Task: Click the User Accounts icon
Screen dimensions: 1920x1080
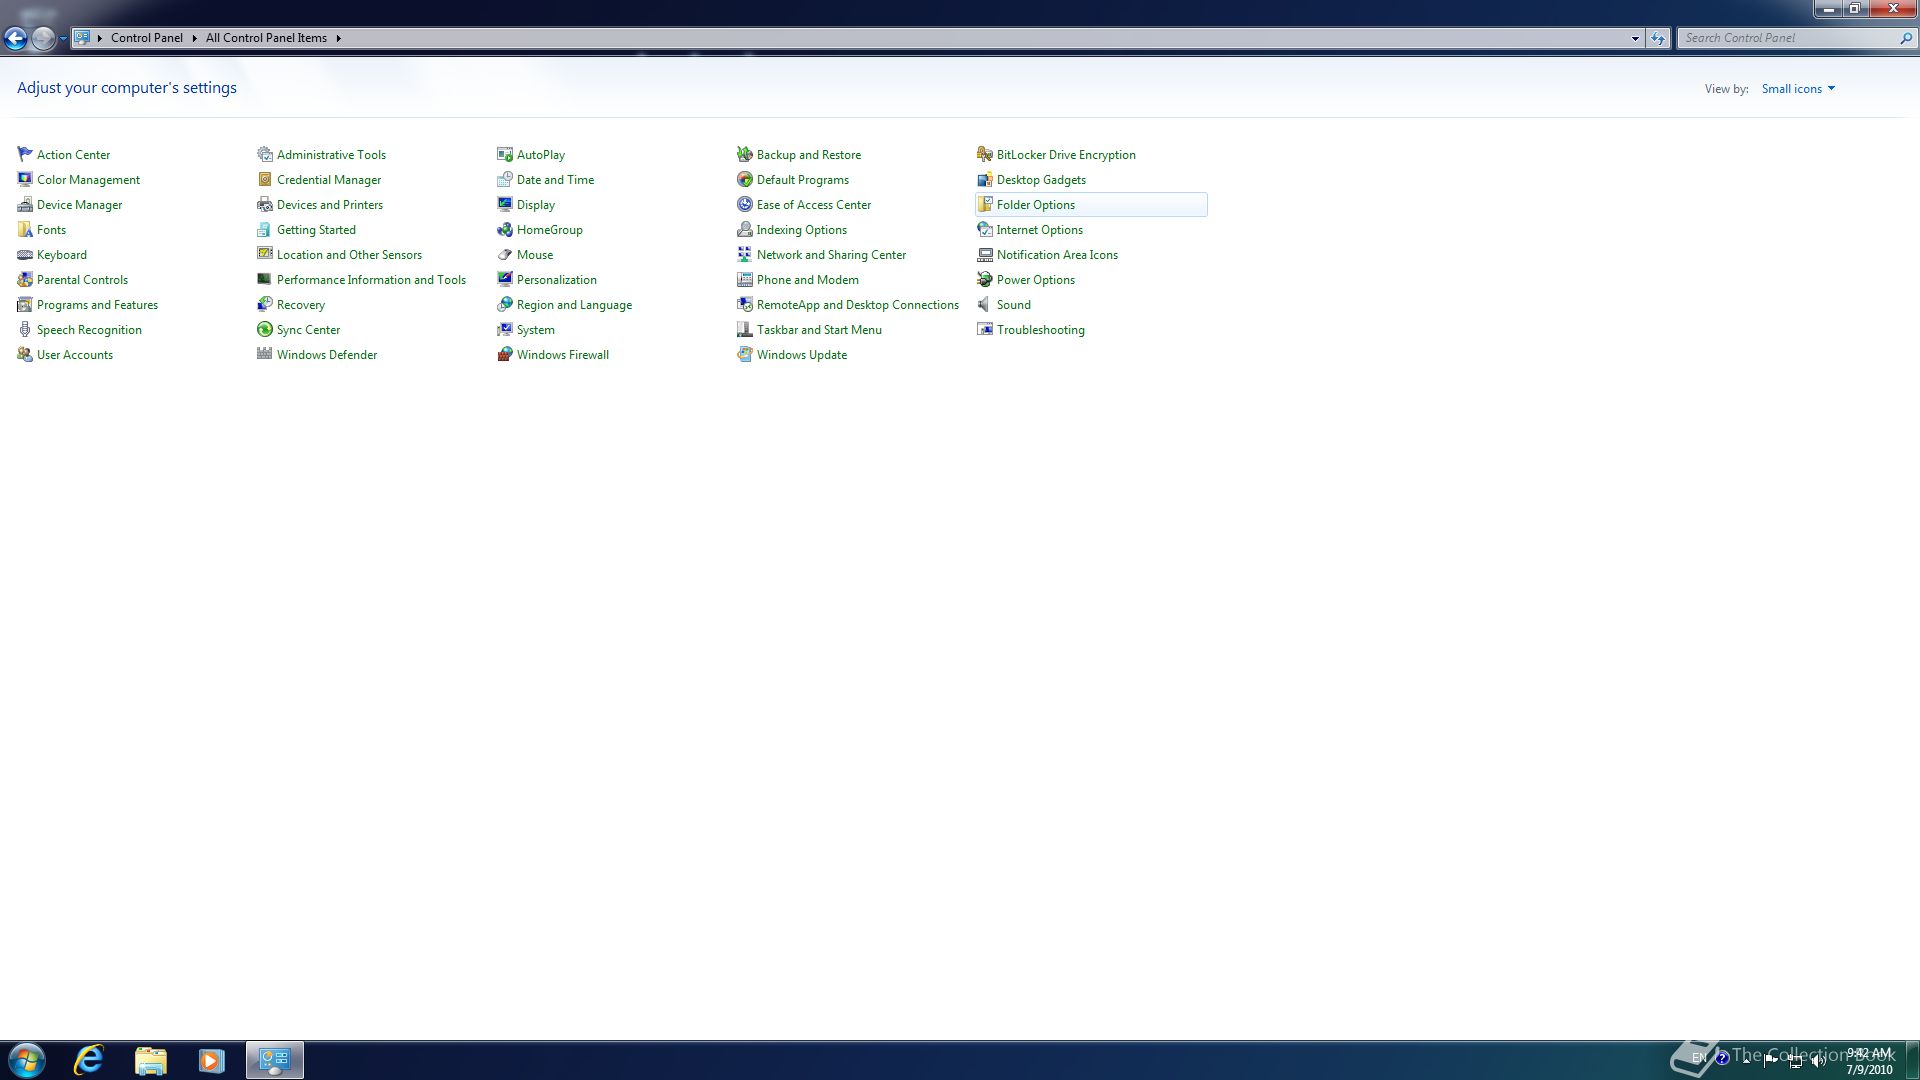Action: 25,354
